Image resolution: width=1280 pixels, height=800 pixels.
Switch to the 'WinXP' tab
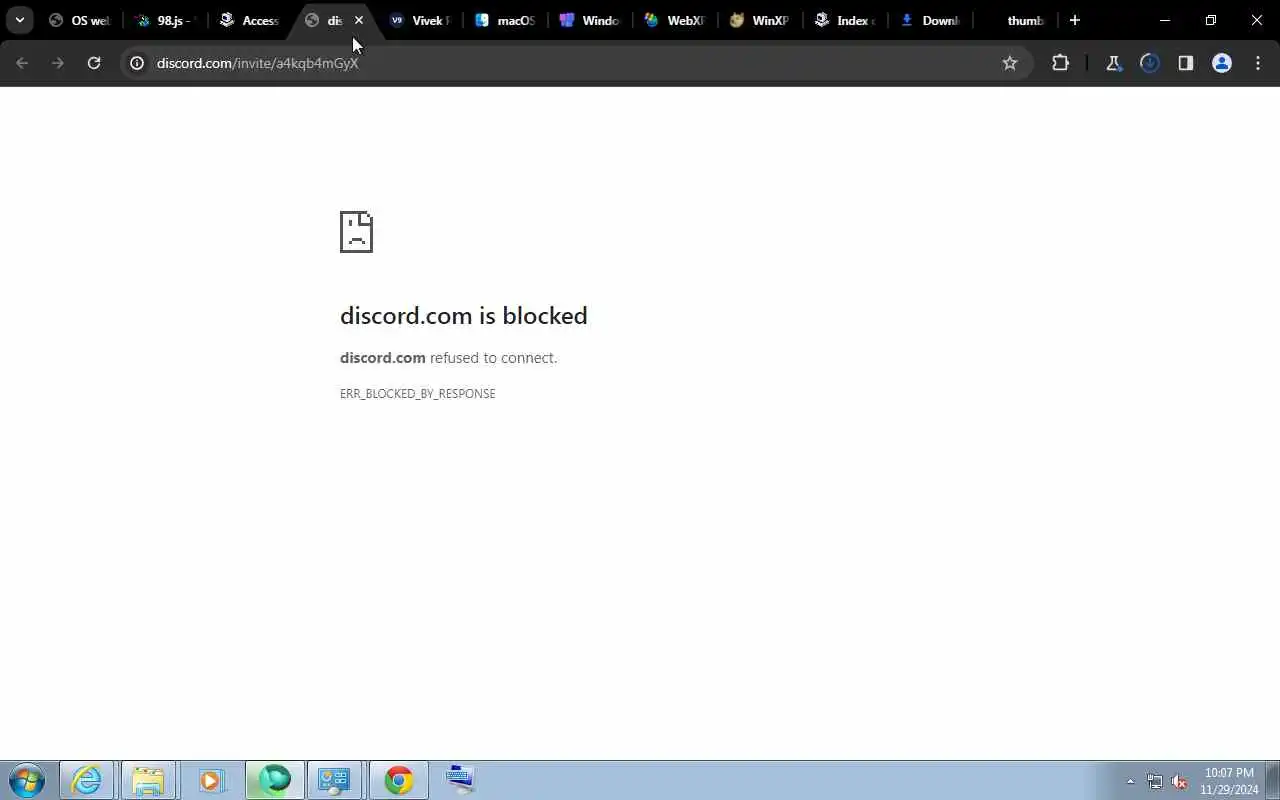pos(760,20)
